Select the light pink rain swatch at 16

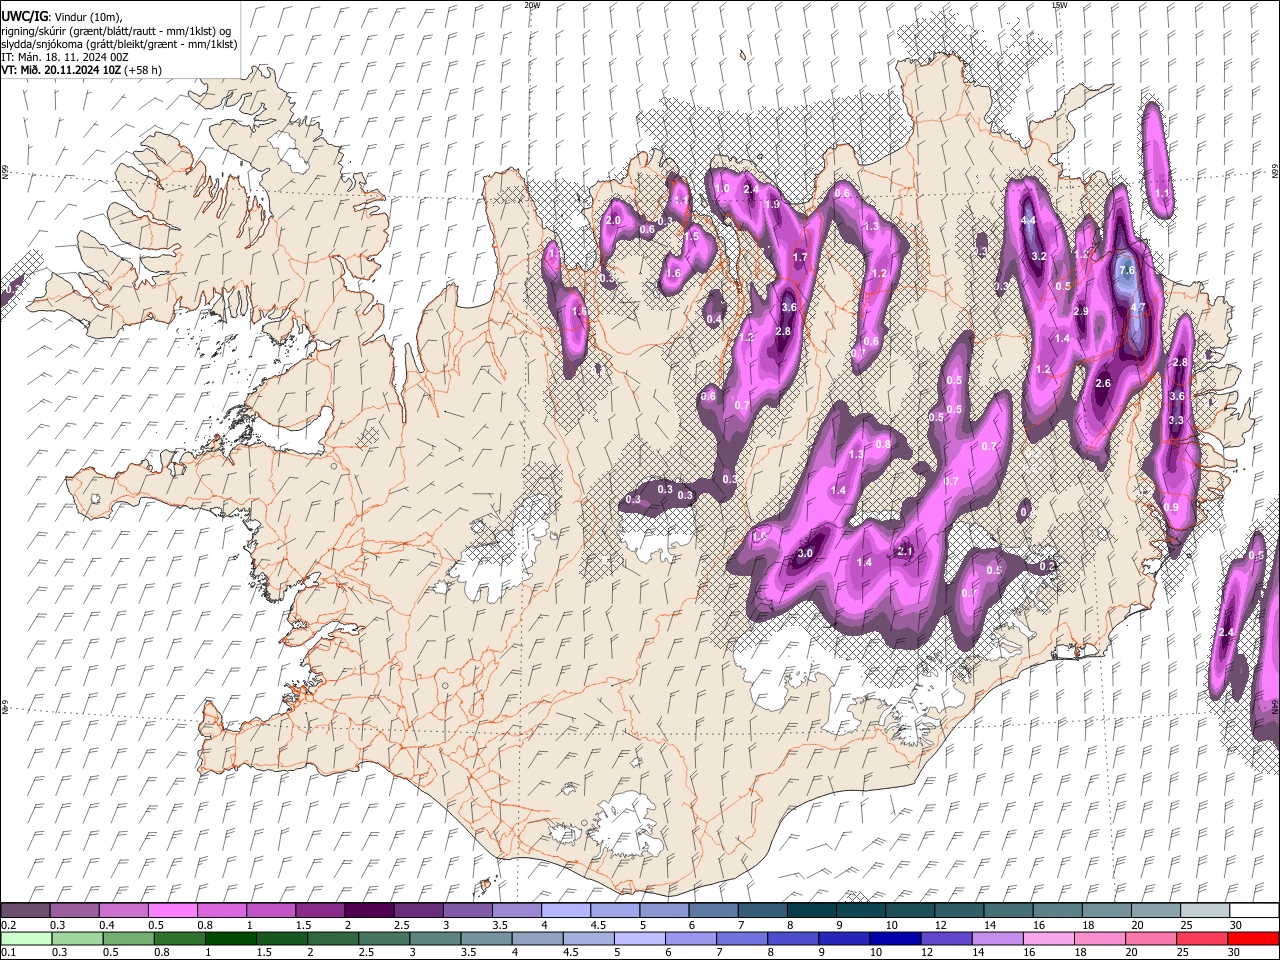click(1048, 939)
